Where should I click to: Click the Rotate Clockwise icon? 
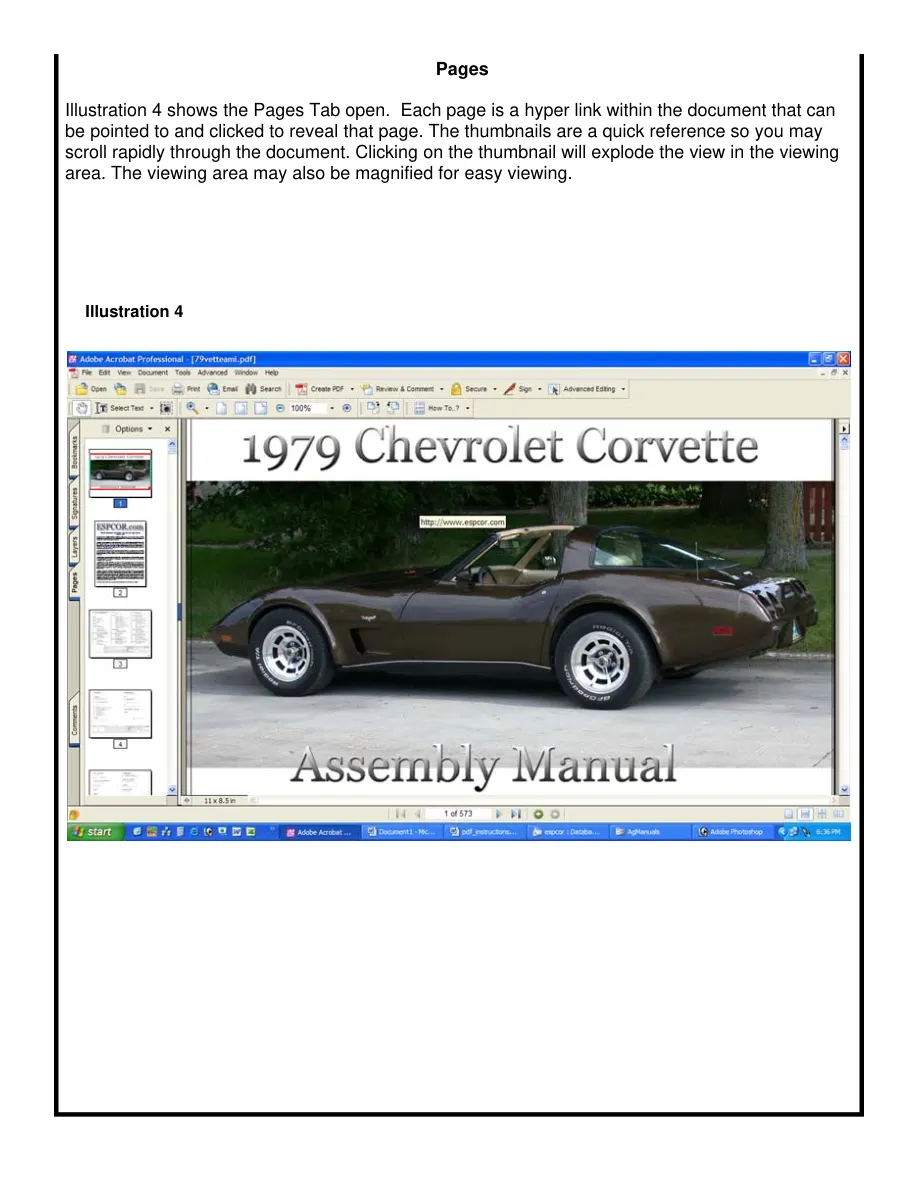tap(373, 408)
